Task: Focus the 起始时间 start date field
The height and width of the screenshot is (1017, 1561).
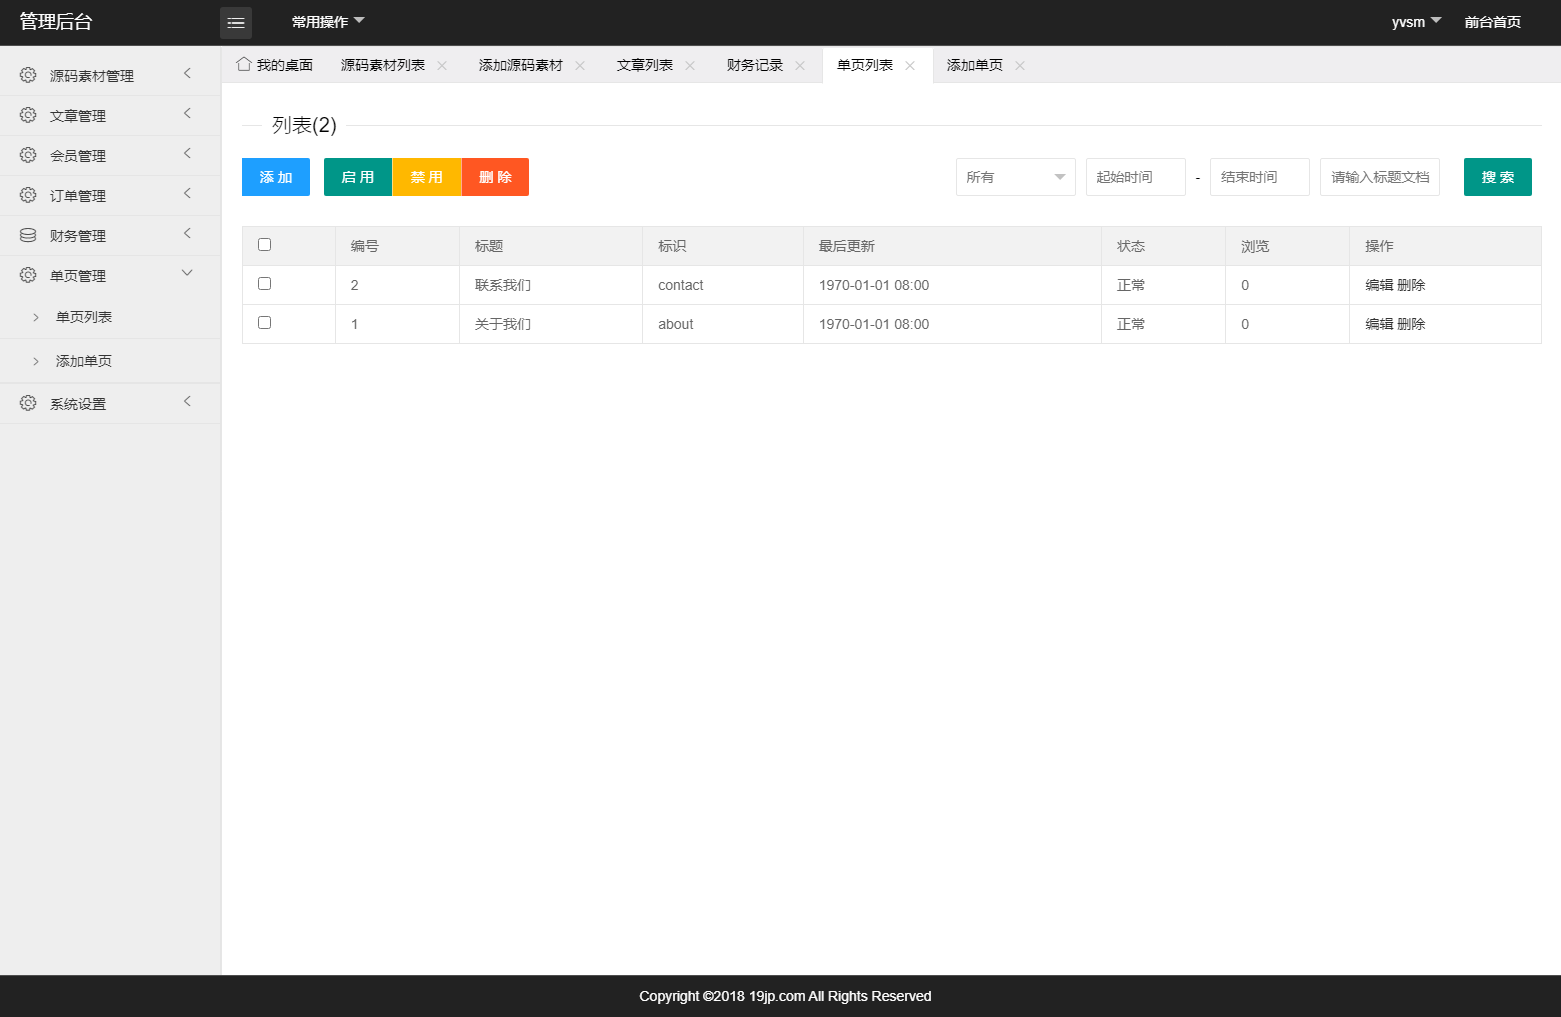Action: pos(1136,177)
